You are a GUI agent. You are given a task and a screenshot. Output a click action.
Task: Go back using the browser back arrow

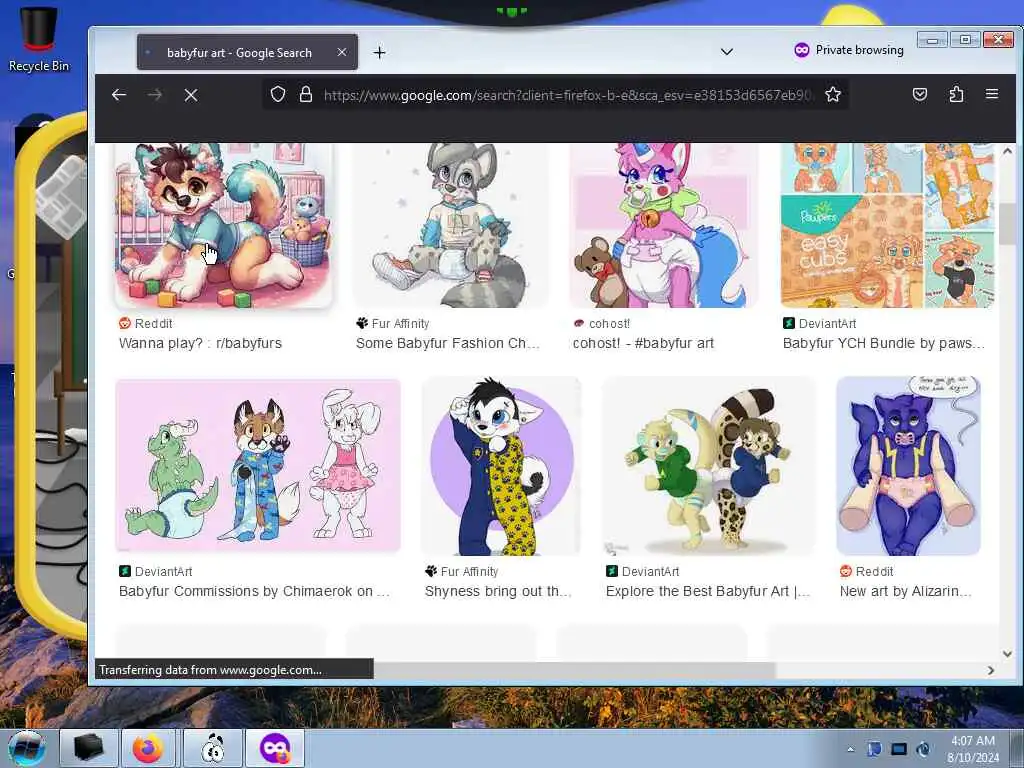119,95
